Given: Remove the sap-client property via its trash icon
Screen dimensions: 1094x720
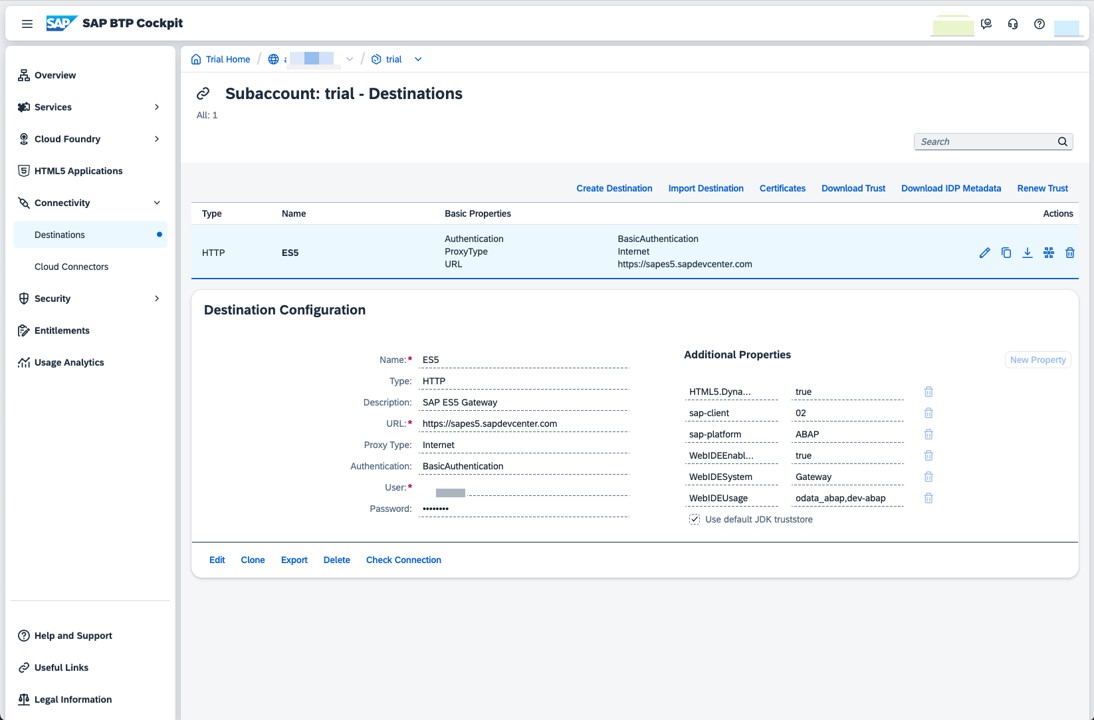Looking at the screenshot, I should (x=928, y=413).
